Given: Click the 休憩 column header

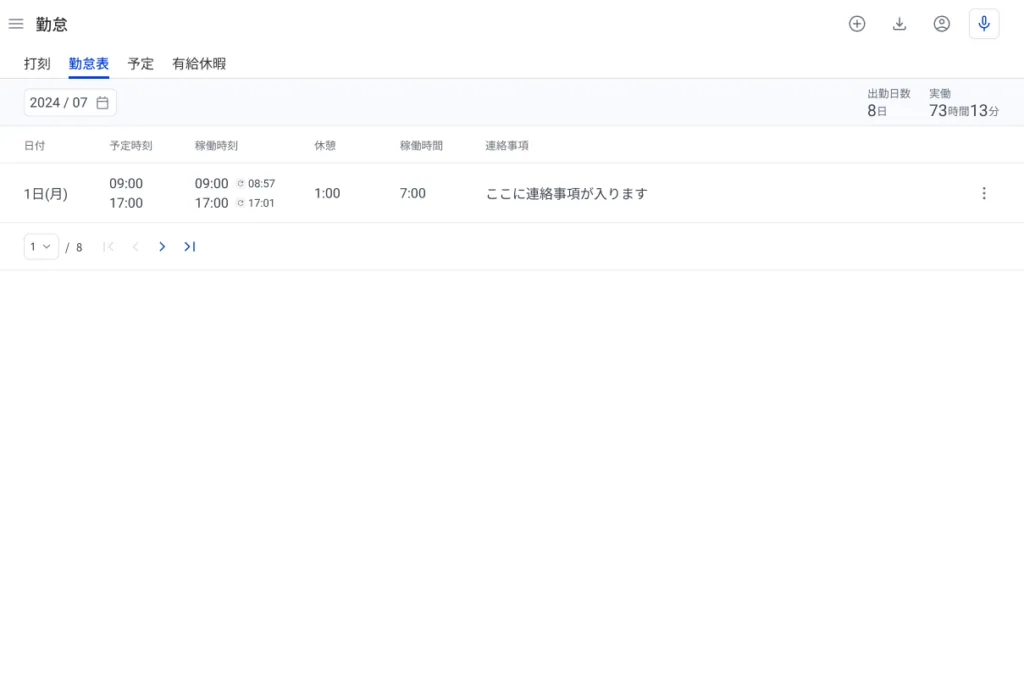Looking at the screenshot, I should 325,146.
